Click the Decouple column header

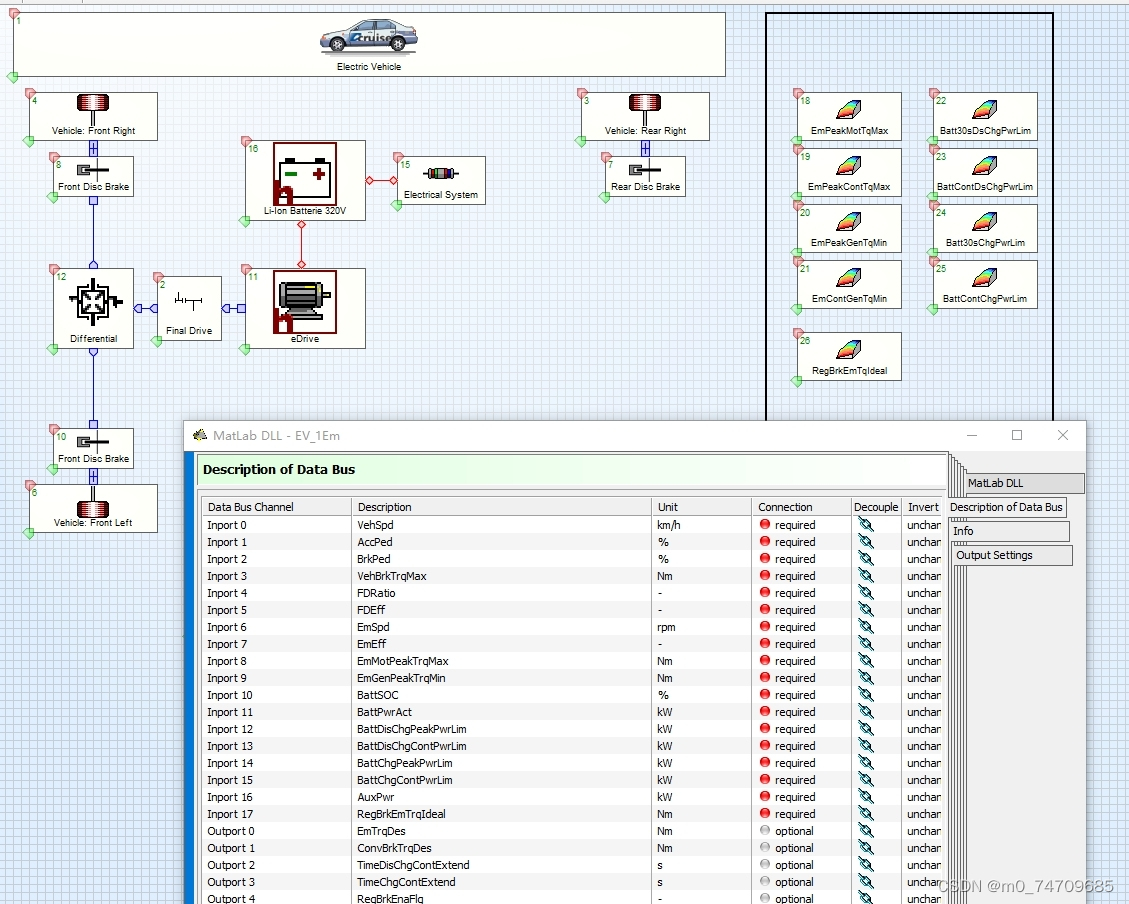[x=876, y=507]
